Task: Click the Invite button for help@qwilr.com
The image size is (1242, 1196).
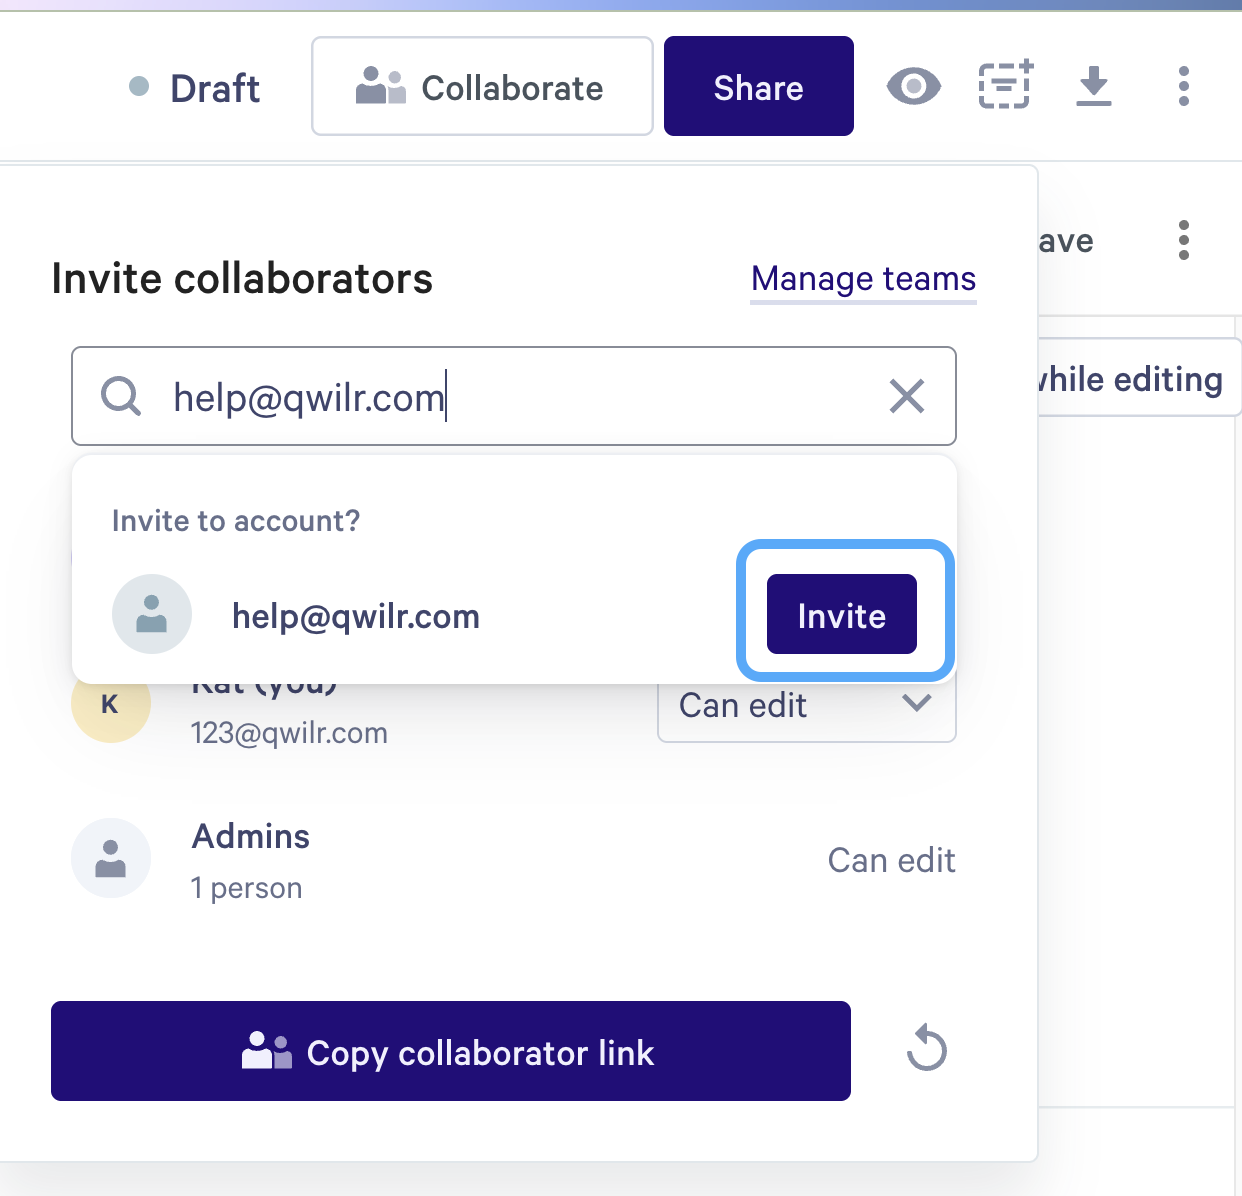Action: pyautogui.click(x=841, y=614)
